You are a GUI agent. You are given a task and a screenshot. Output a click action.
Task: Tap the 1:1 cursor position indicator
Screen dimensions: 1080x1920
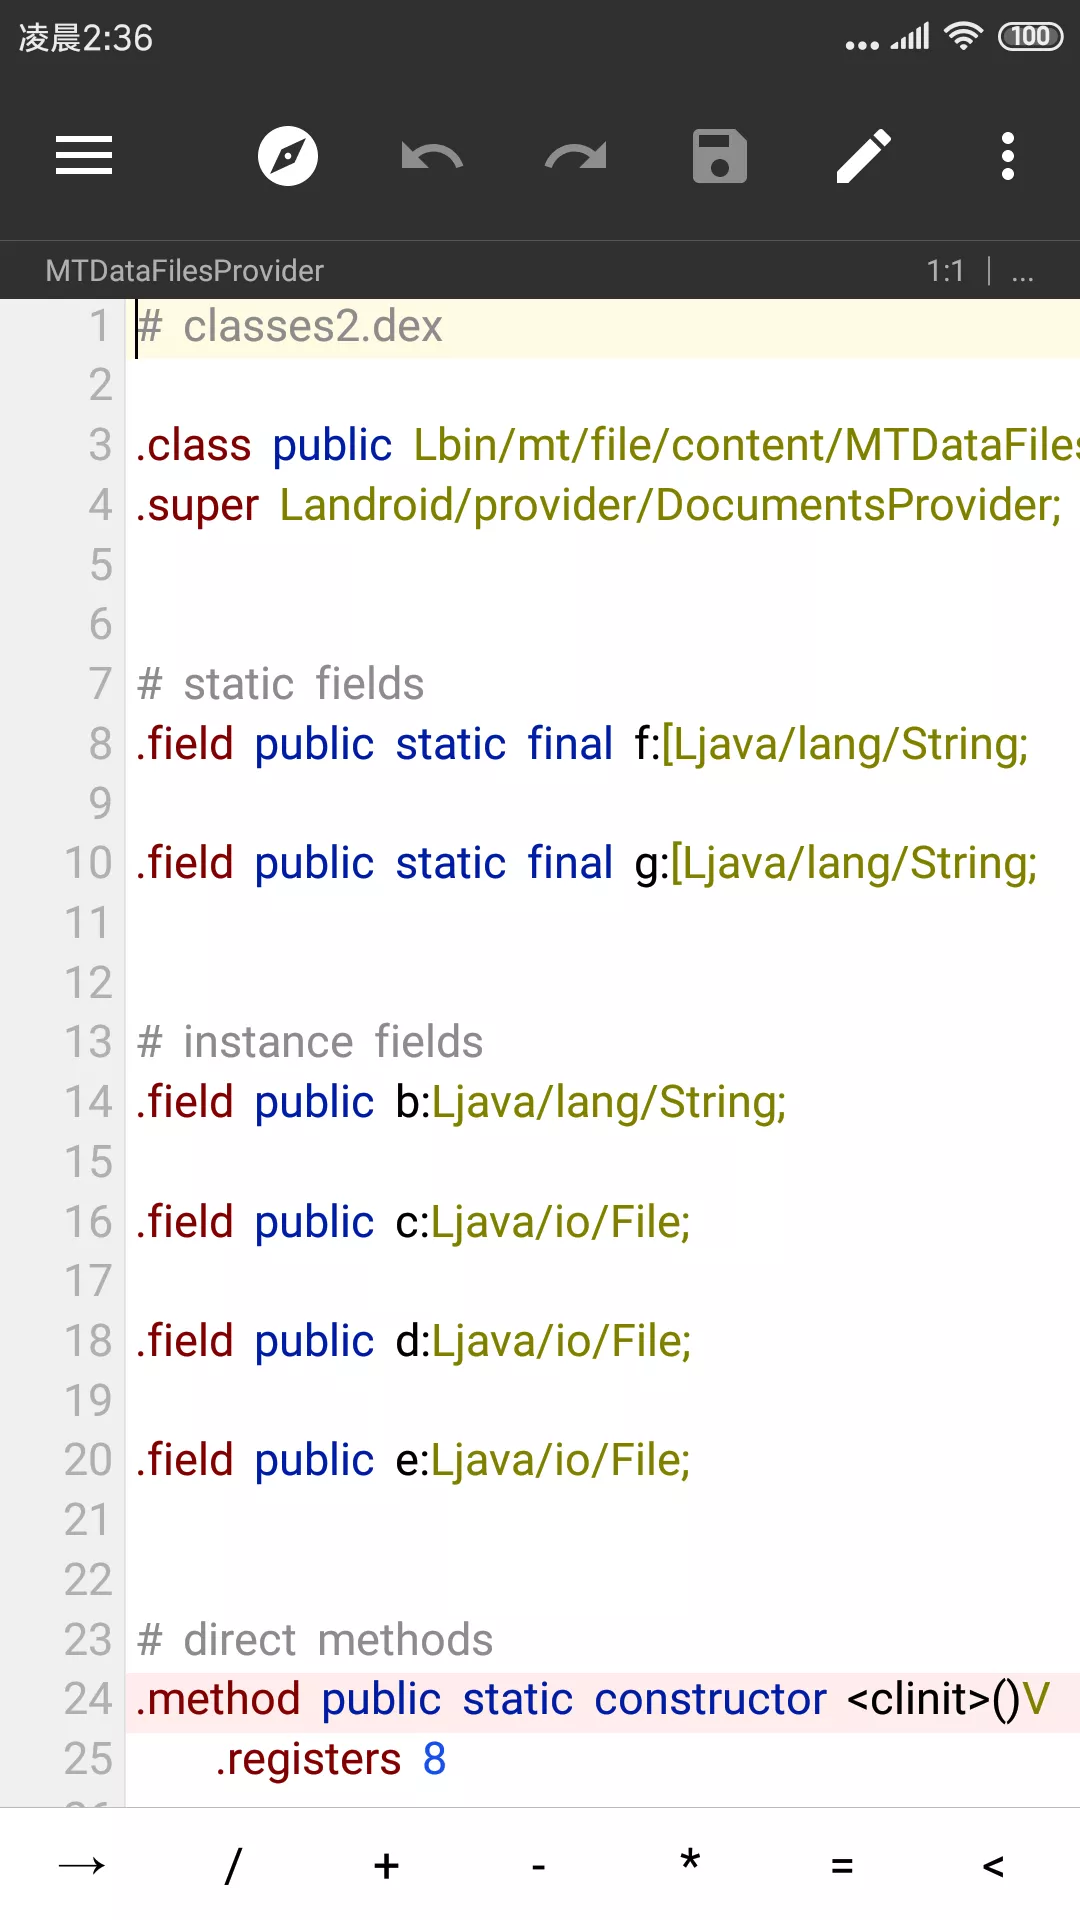(x=945, y=271)
